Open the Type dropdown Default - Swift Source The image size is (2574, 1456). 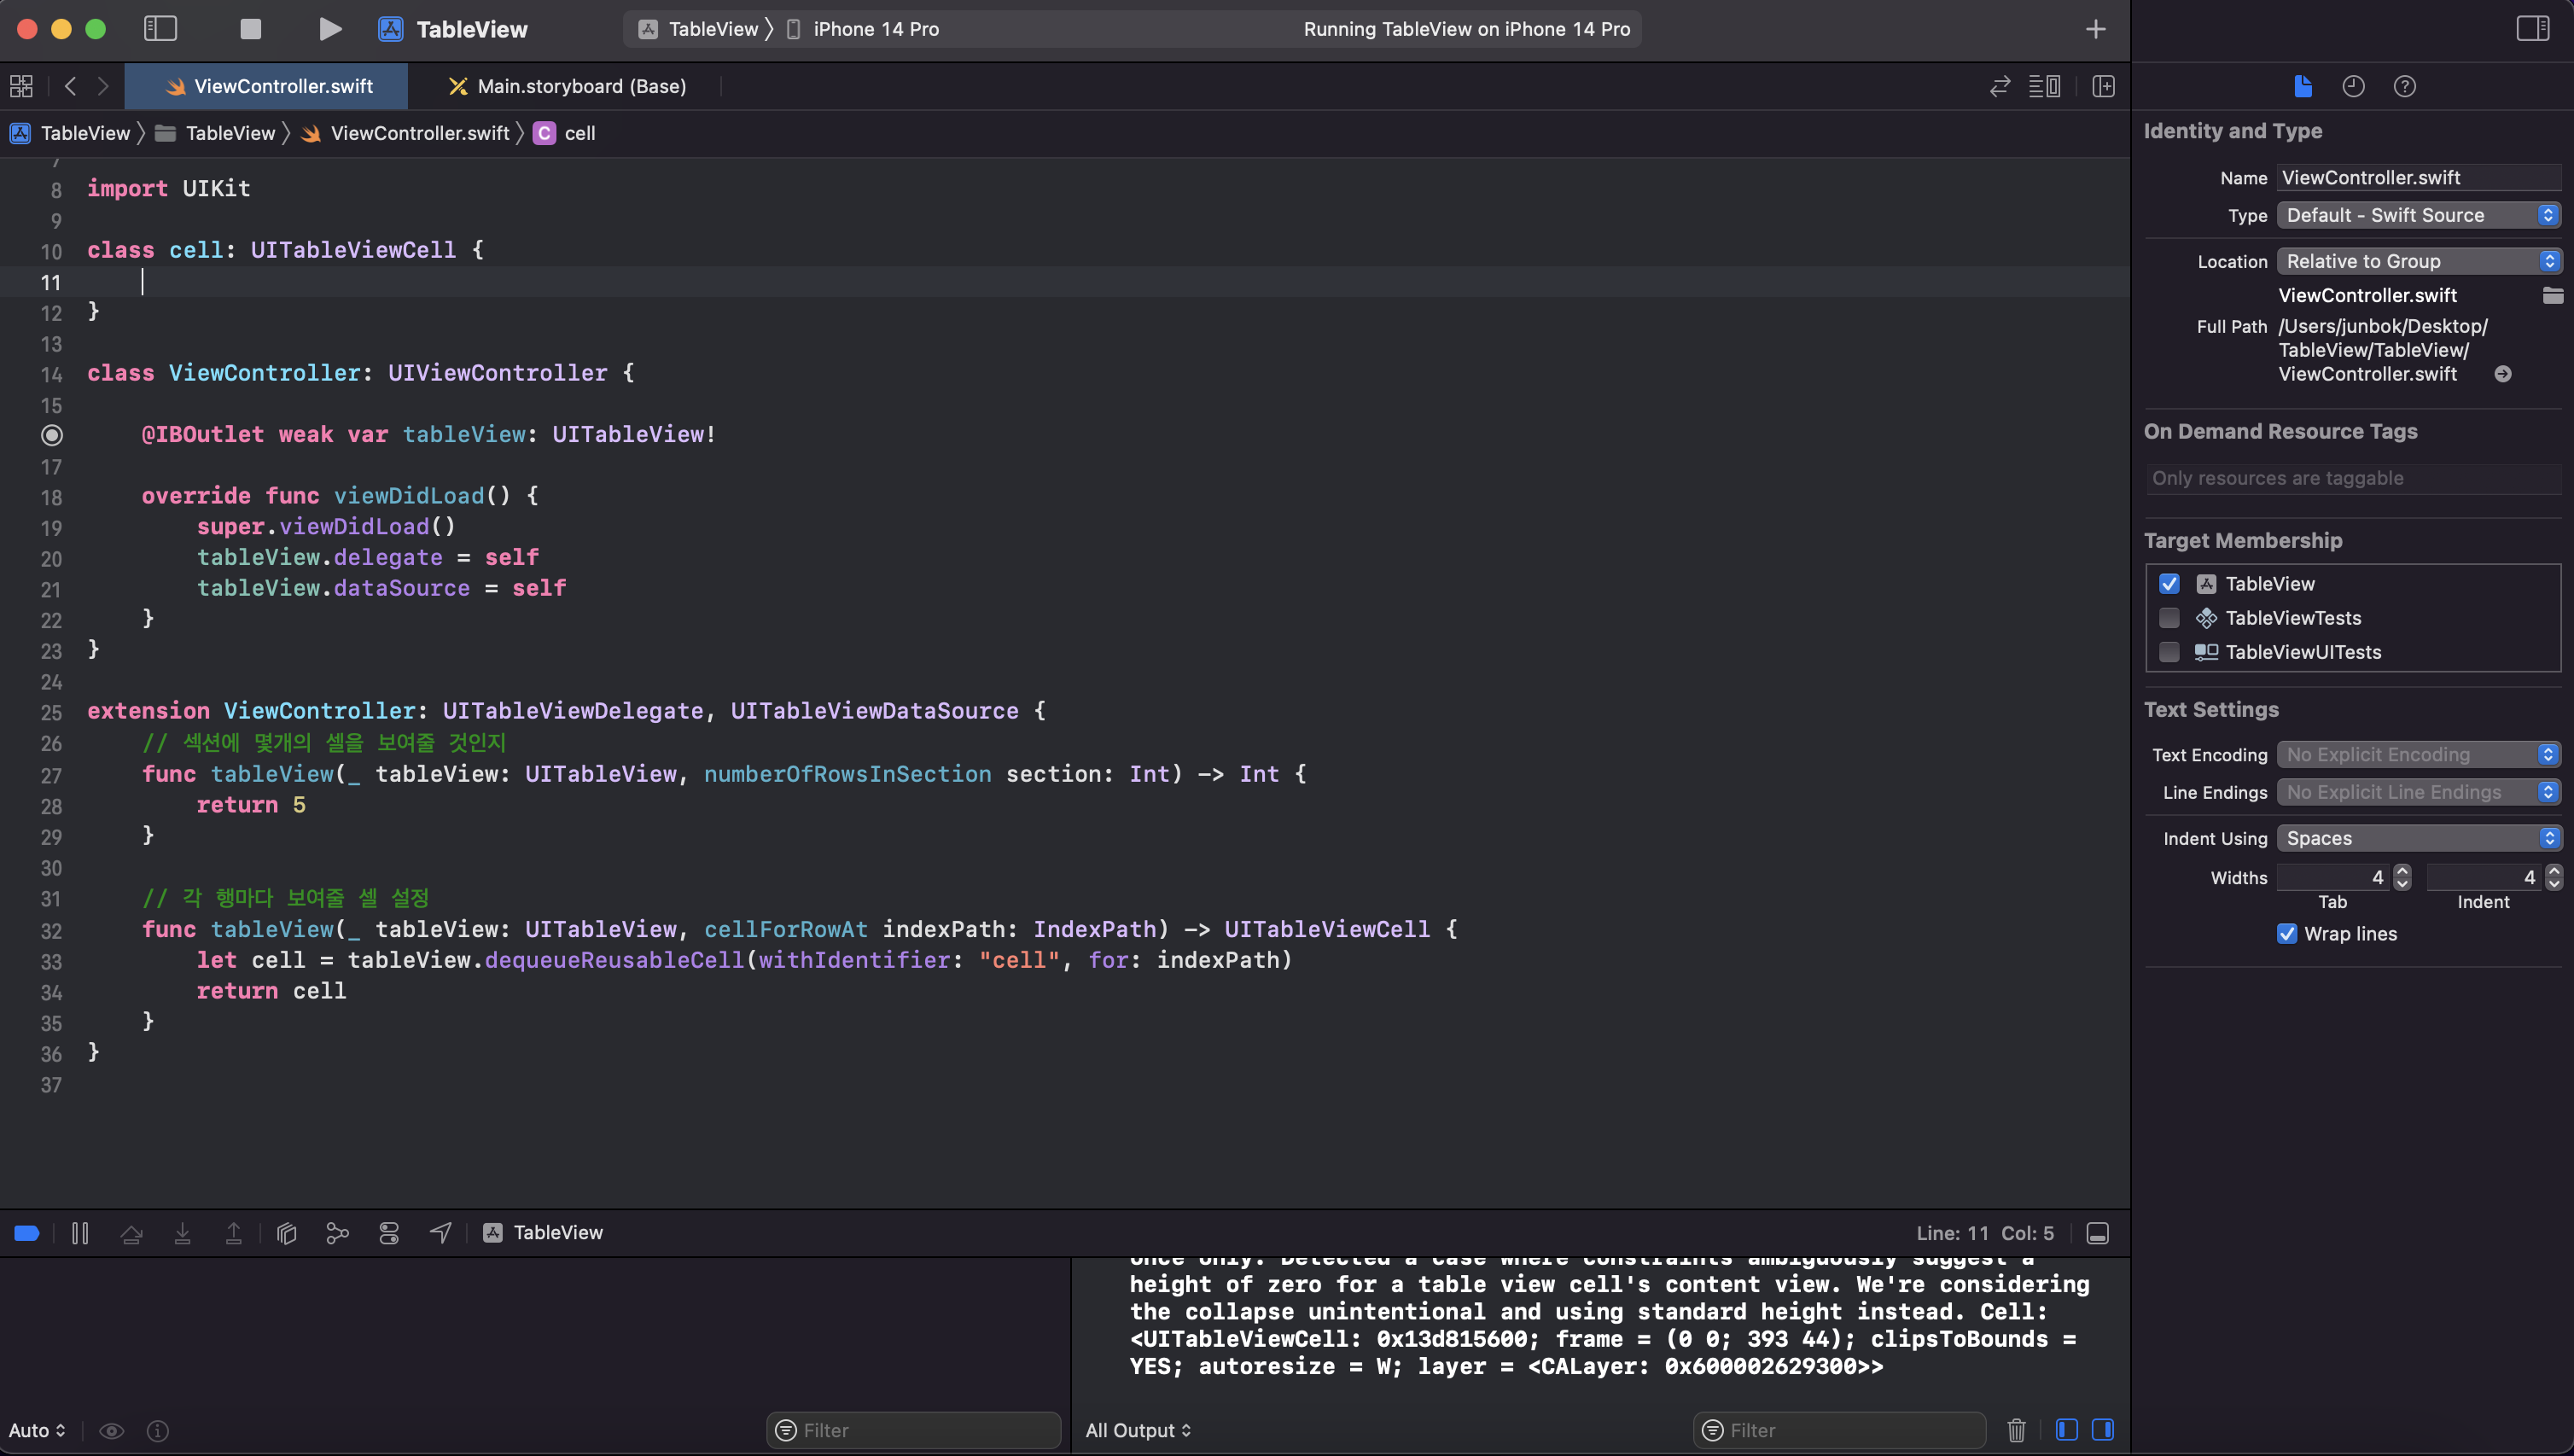2418,215
